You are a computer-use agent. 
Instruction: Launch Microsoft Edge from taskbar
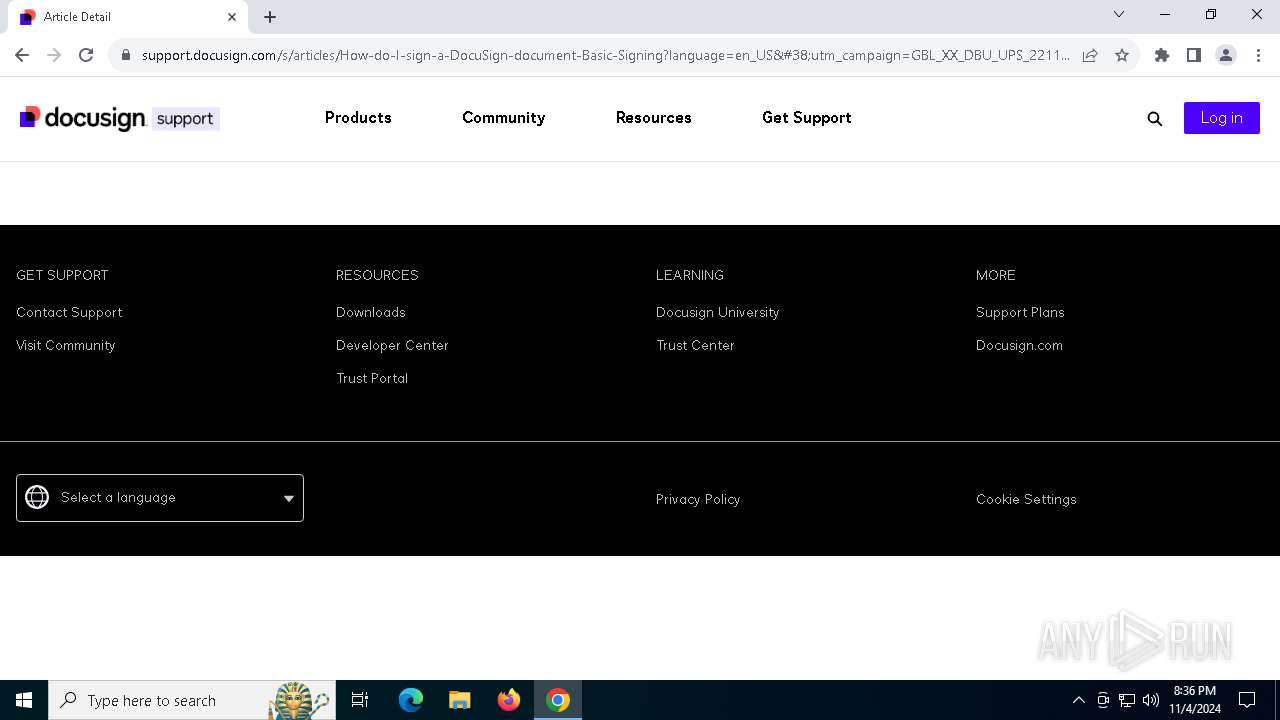411,700
